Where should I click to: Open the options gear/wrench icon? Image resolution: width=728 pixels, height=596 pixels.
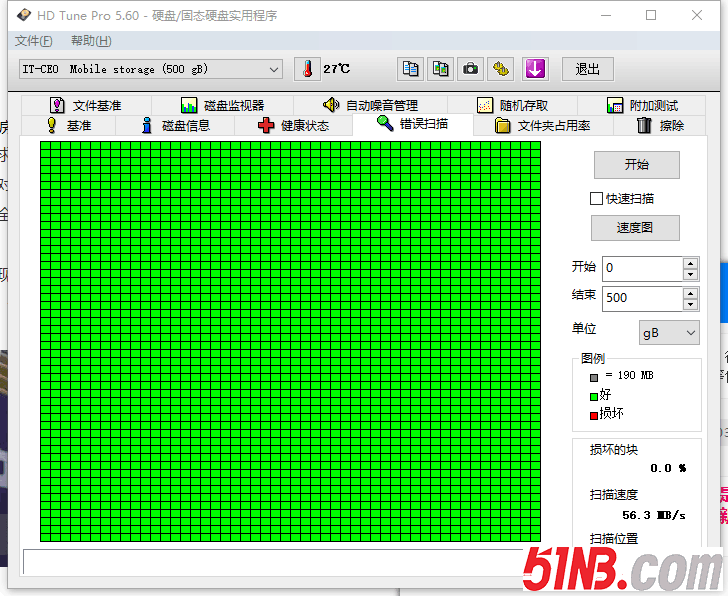tap(500, 69)
